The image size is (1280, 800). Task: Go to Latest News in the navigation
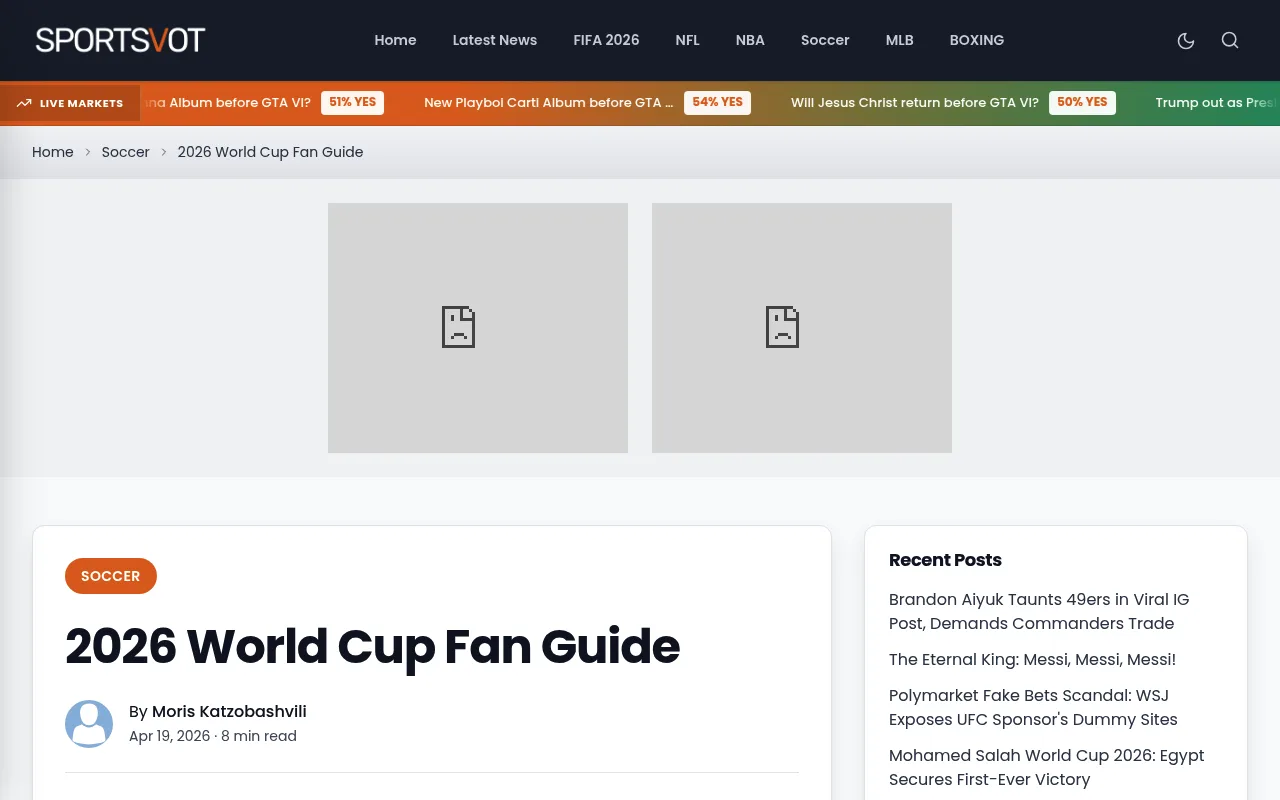click(x=495, y=40)
